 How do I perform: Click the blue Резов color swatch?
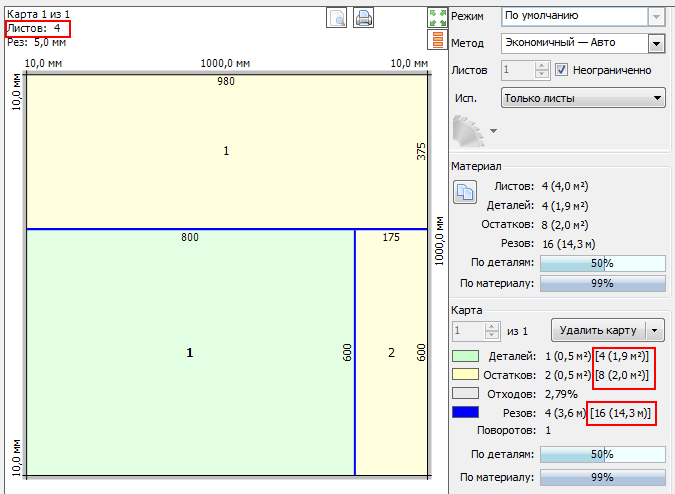tap(465, 412)
